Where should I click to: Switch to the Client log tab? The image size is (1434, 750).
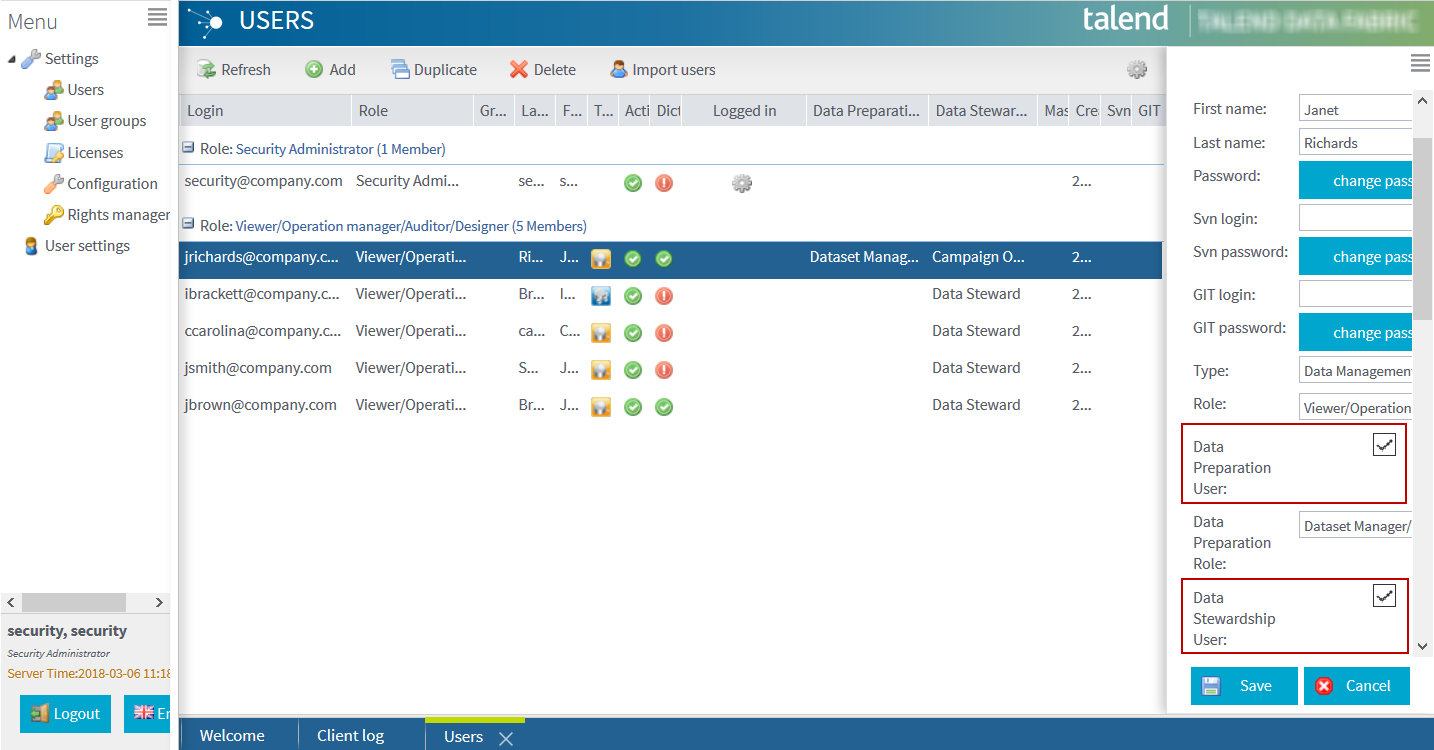(x=350, y=736)
